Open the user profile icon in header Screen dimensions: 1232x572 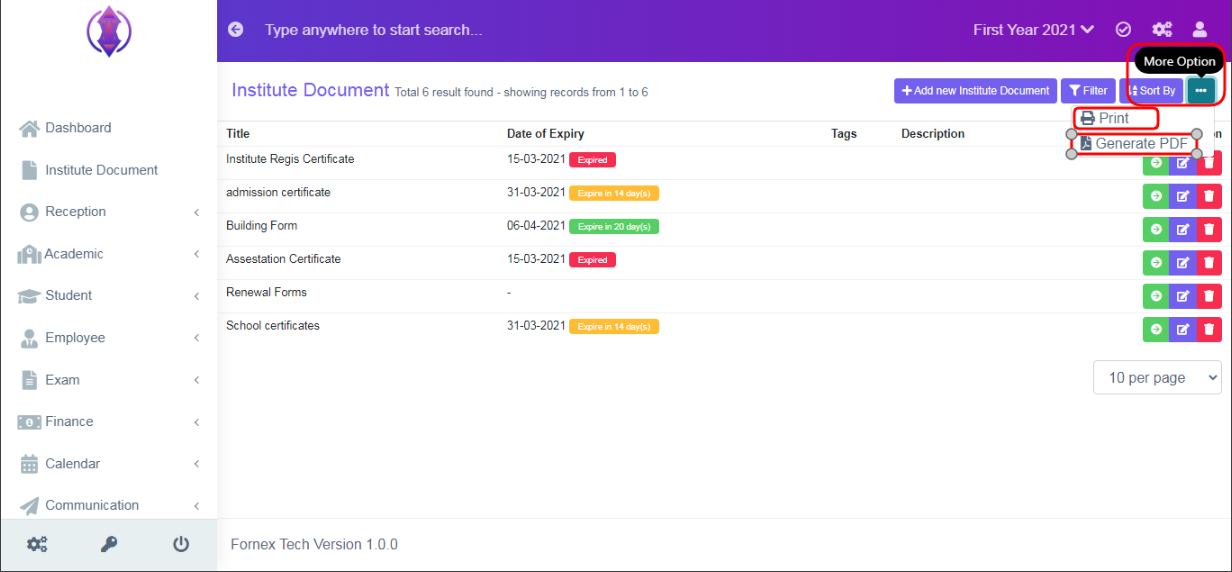(1200, 30)
